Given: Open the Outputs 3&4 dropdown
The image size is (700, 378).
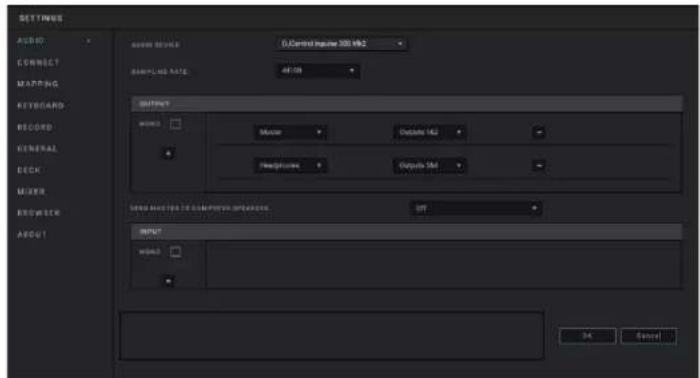Looking at the screenshot, I should click(x=430, y=166).
